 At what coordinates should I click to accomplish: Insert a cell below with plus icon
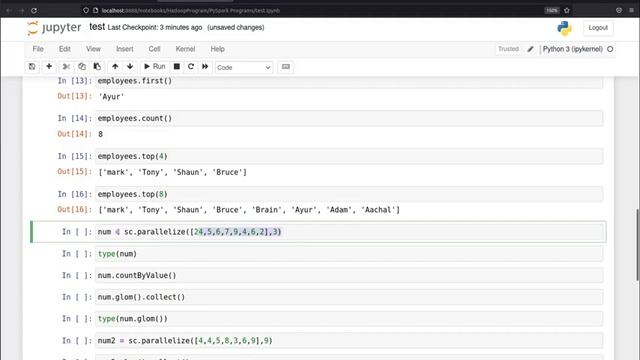[x=49, y=67]
